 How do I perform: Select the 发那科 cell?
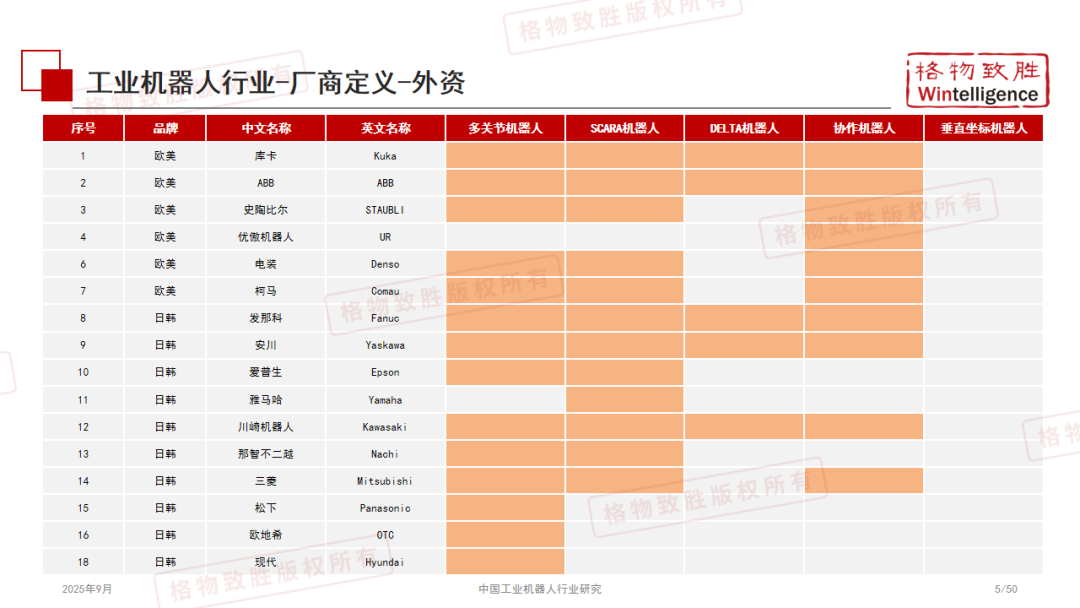266,318
